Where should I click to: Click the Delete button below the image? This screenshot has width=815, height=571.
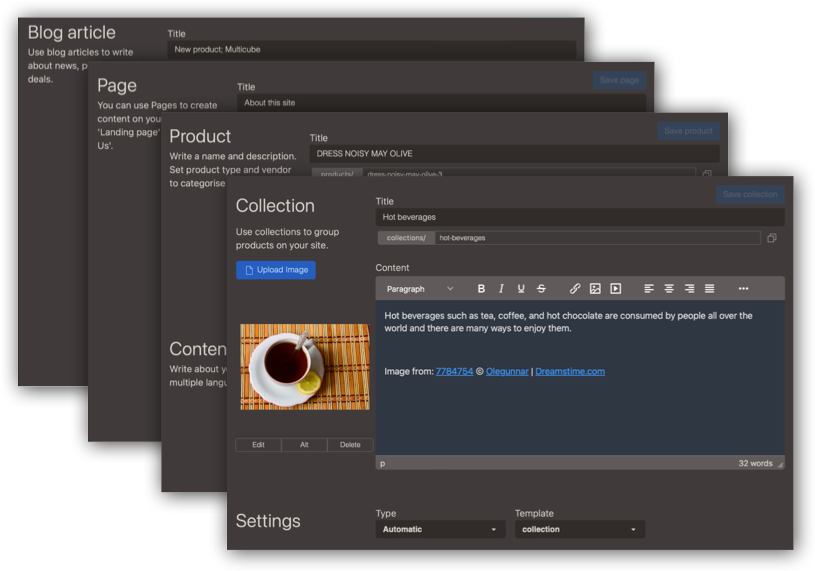coord(350,445)
